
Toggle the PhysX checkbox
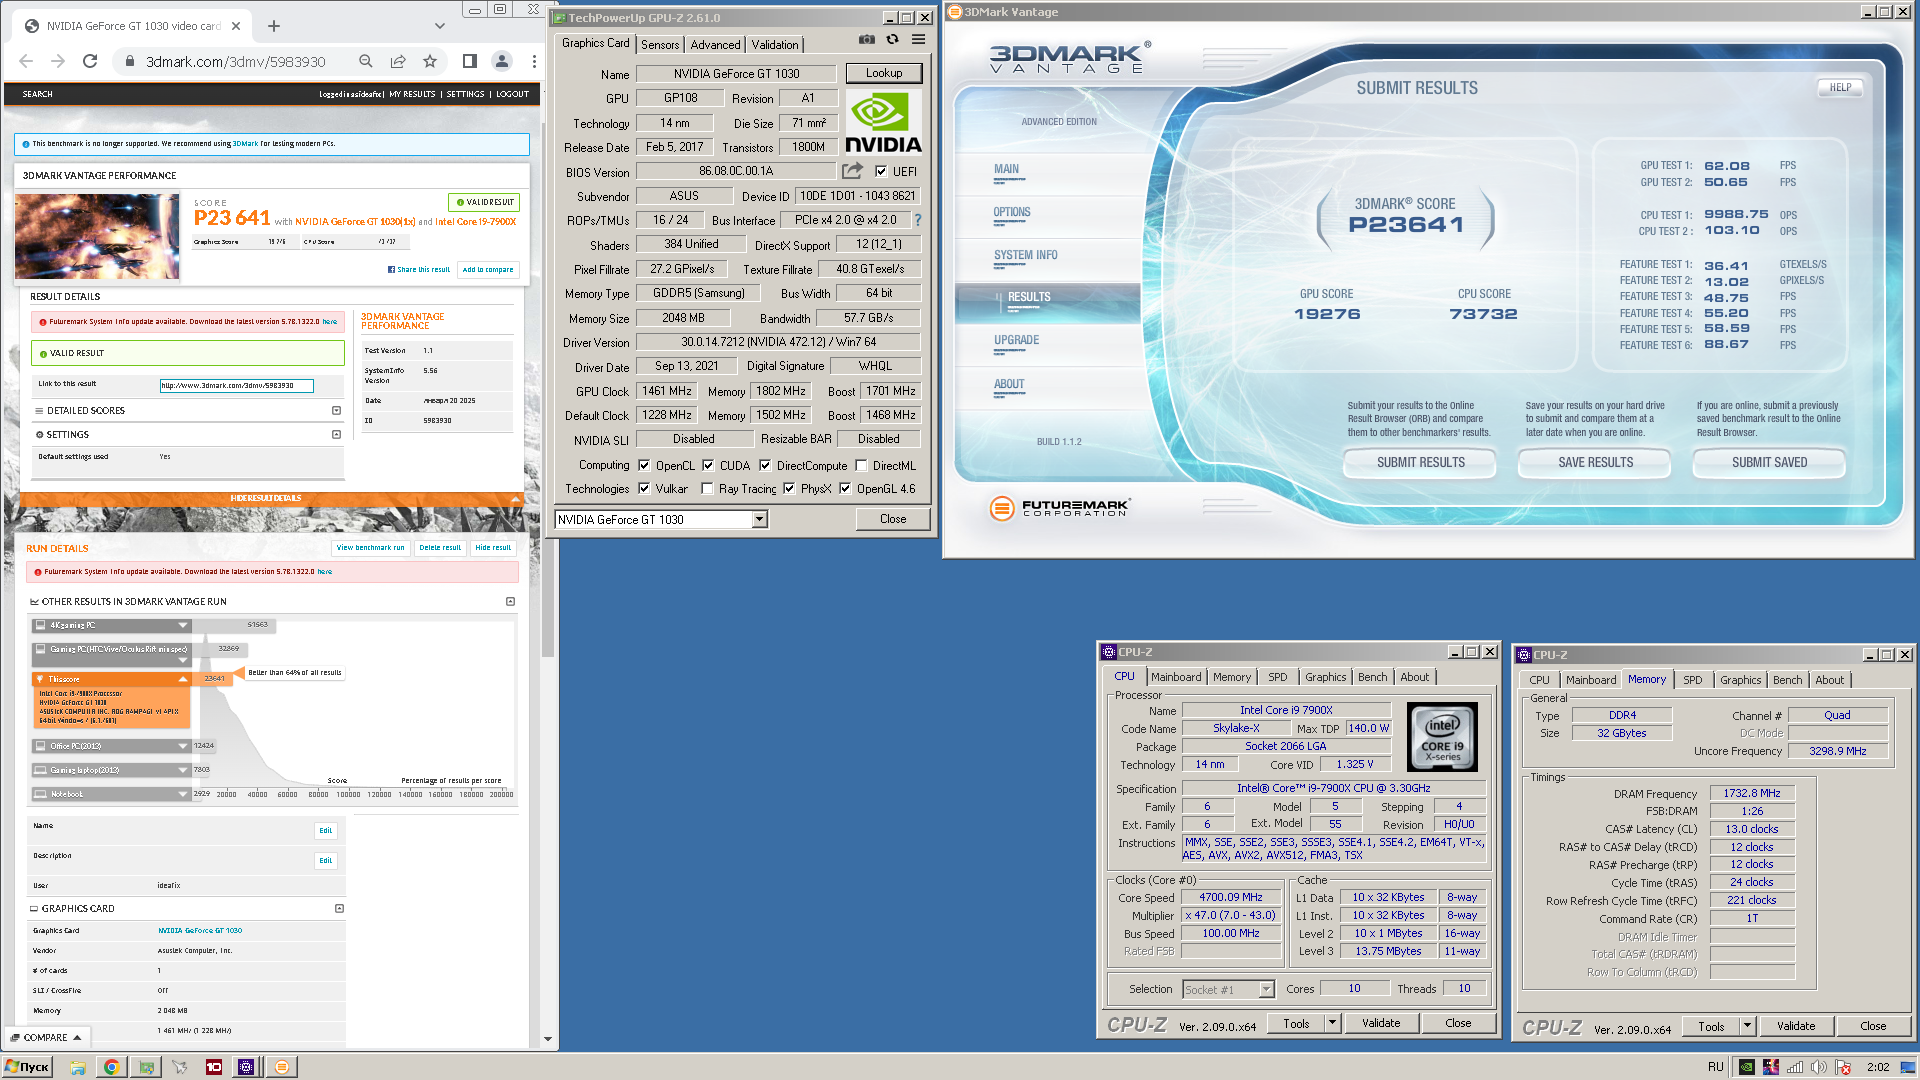pos(789,488)
